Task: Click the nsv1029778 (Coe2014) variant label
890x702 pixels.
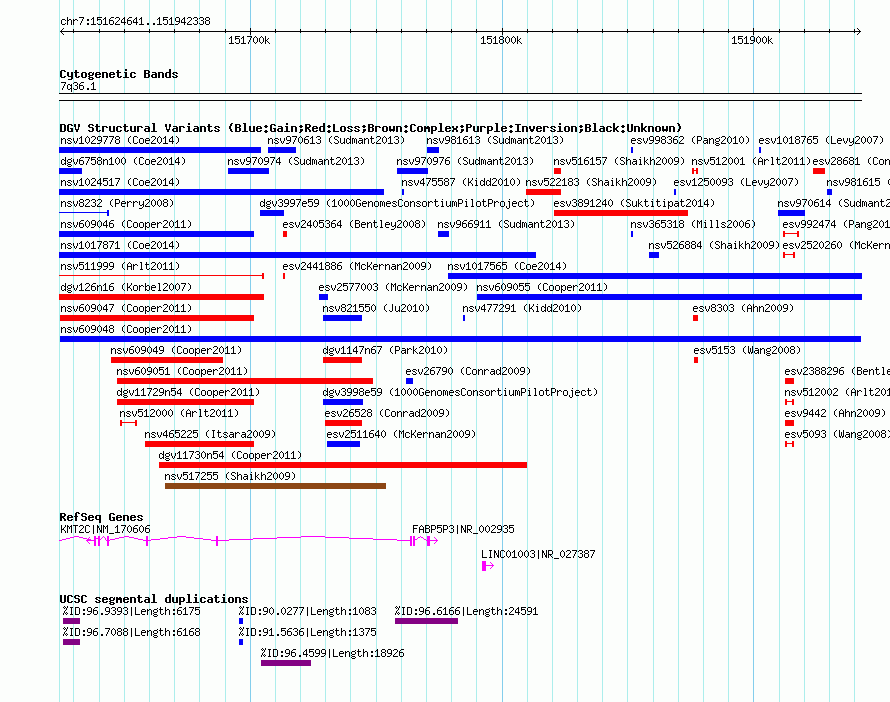Action: 120,140
